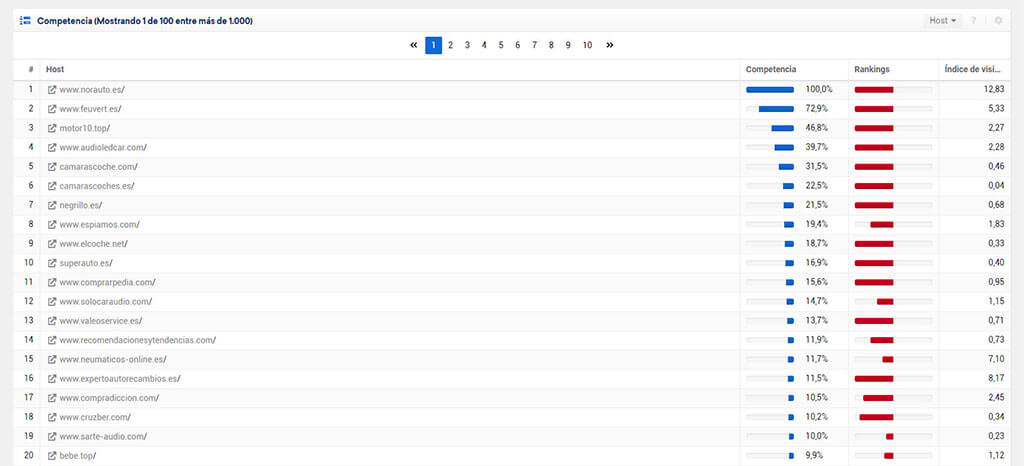Open external link icon for www.valeoservice.es
The height and width of the screenshot is (466, 1024).
pos(52,320)
